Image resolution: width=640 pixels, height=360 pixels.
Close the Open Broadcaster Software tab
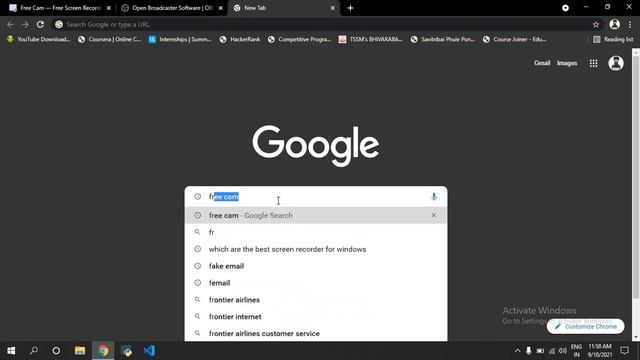click(x=221, y=8)
